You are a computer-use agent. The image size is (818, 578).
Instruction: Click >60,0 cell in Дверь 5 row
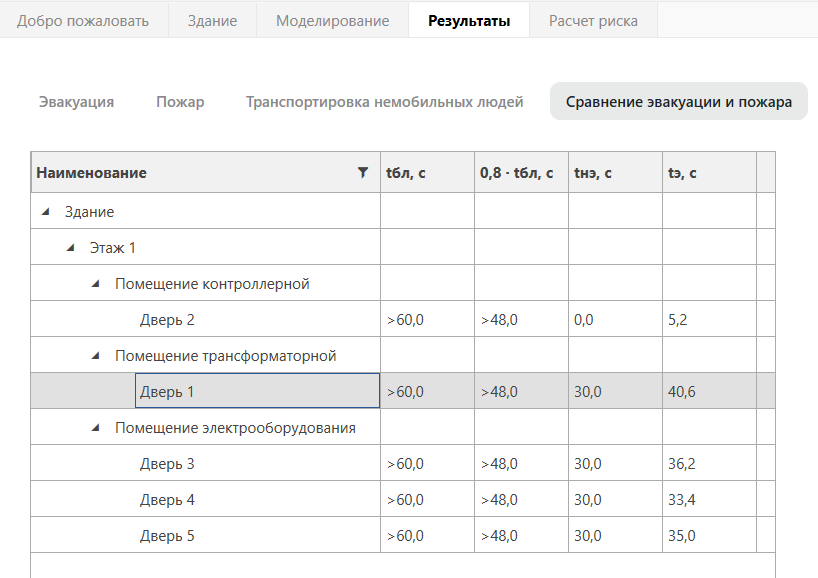point(427,536)
